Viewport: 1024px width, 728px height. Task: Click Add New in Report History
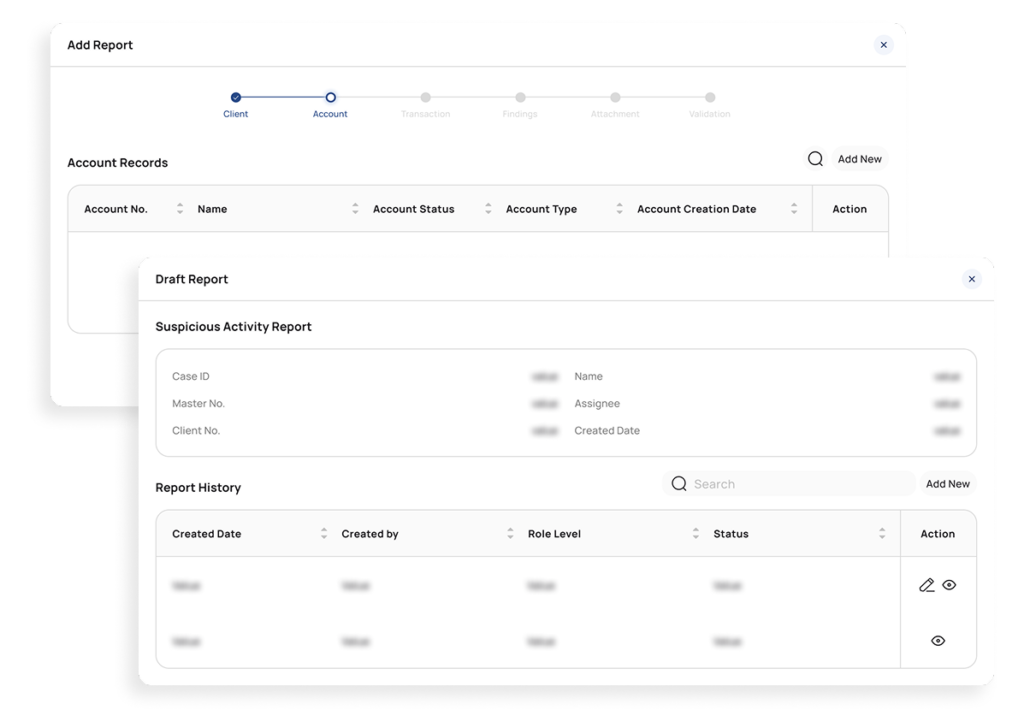point(947,483)
